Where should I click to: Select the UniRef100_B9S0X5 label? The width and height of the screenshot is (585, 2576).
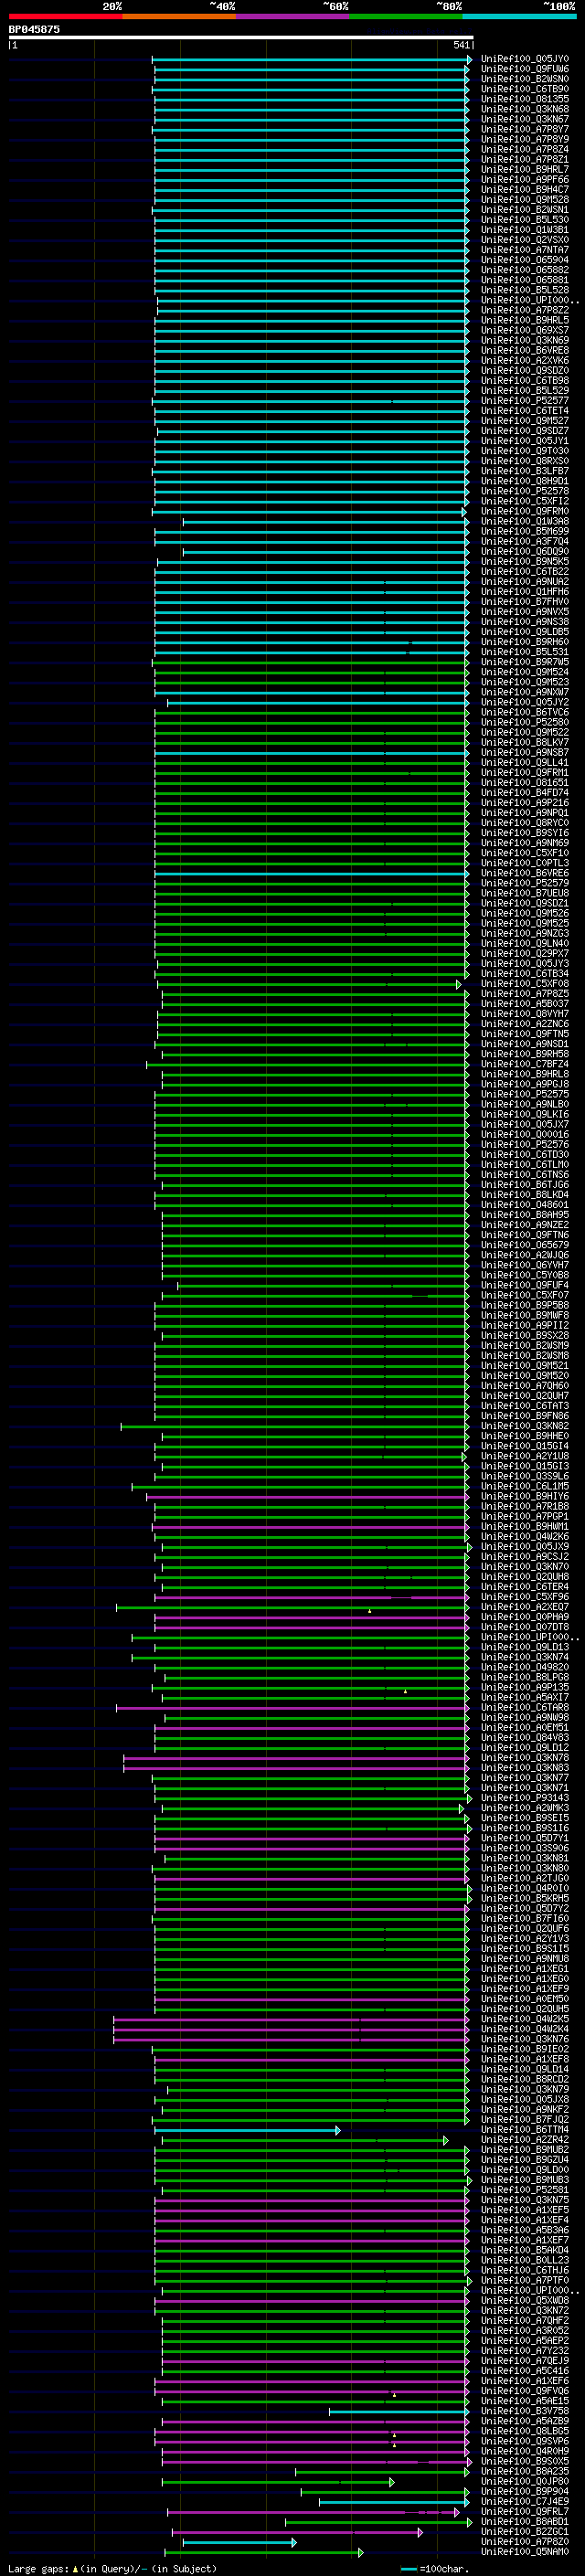pos(525,2462)
